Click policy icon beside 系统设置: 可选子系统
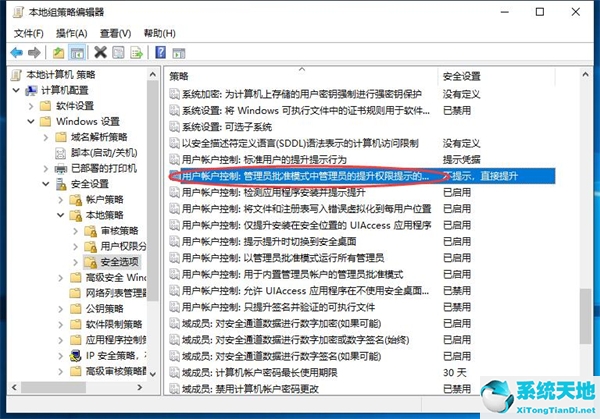This screenshot has width=600, height=419. (174, 127)
